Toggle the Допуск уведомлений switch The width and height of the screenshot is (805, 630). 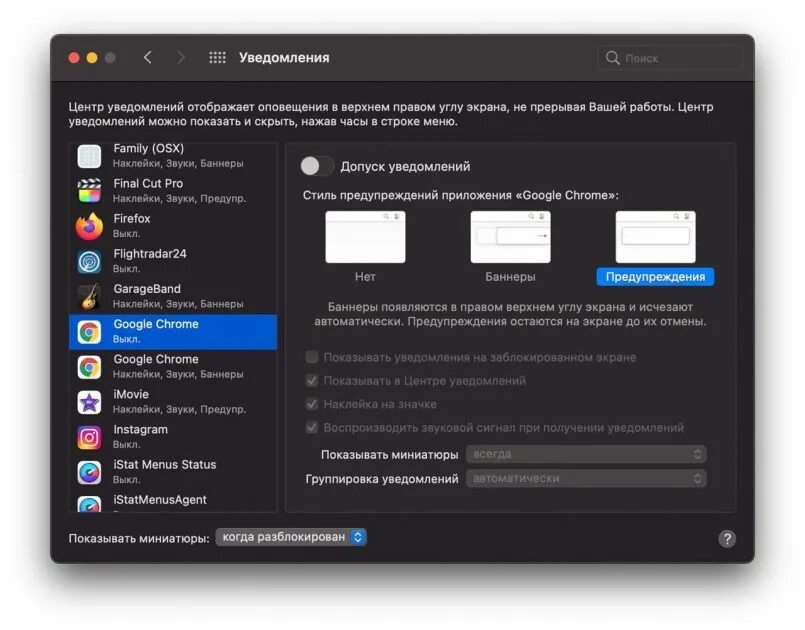coord(317,166)
